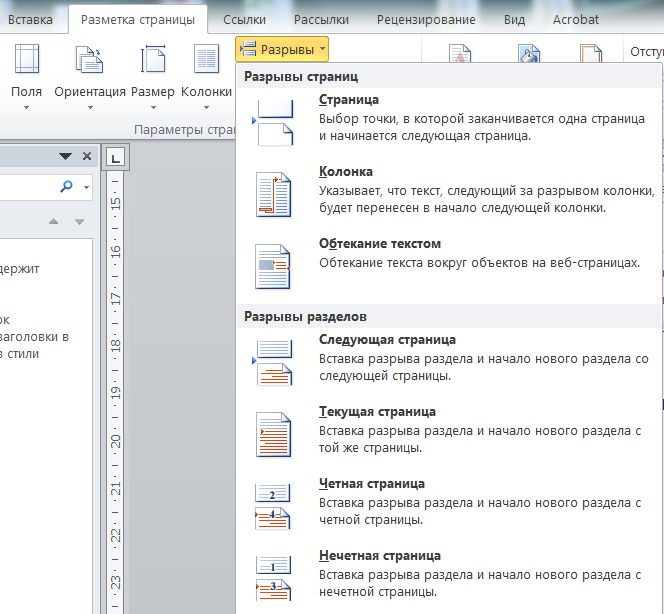Go to previous search result arrow
The height and width of the screenshot is (614, 664).
[x=53, y=221]
